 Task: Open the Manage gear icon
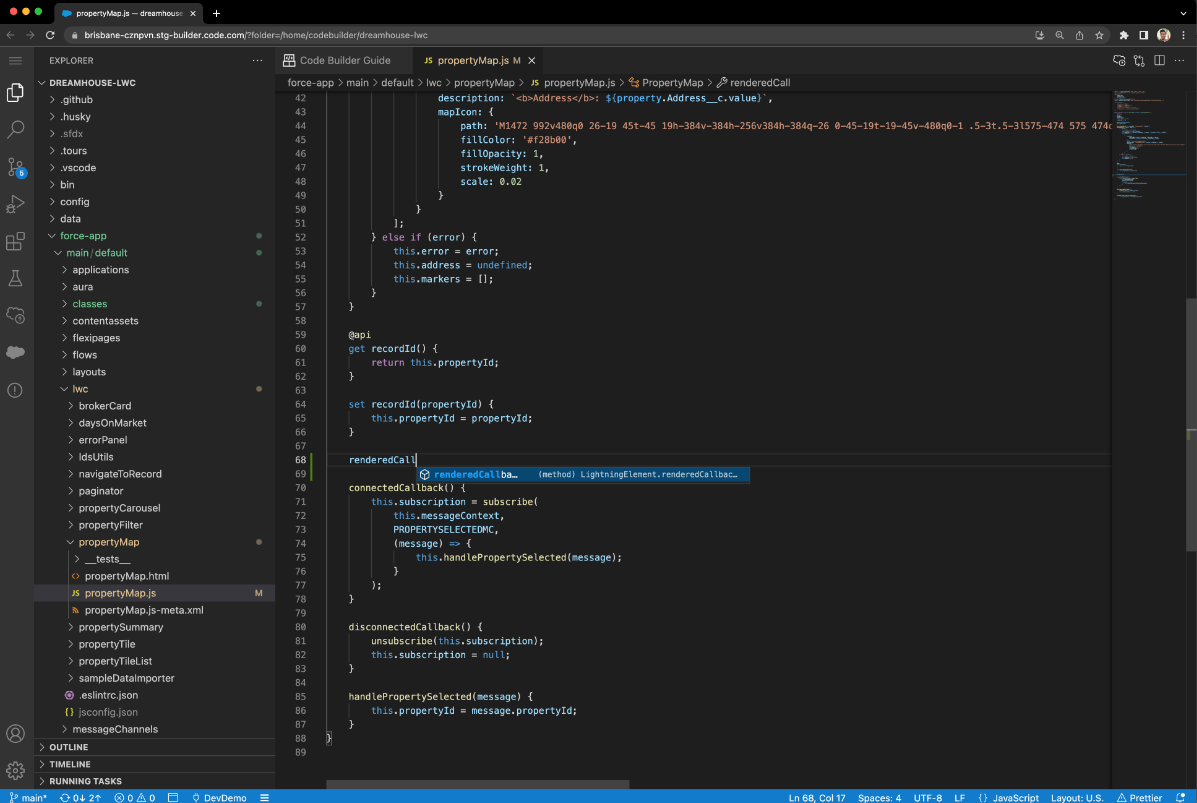[15, 770]
